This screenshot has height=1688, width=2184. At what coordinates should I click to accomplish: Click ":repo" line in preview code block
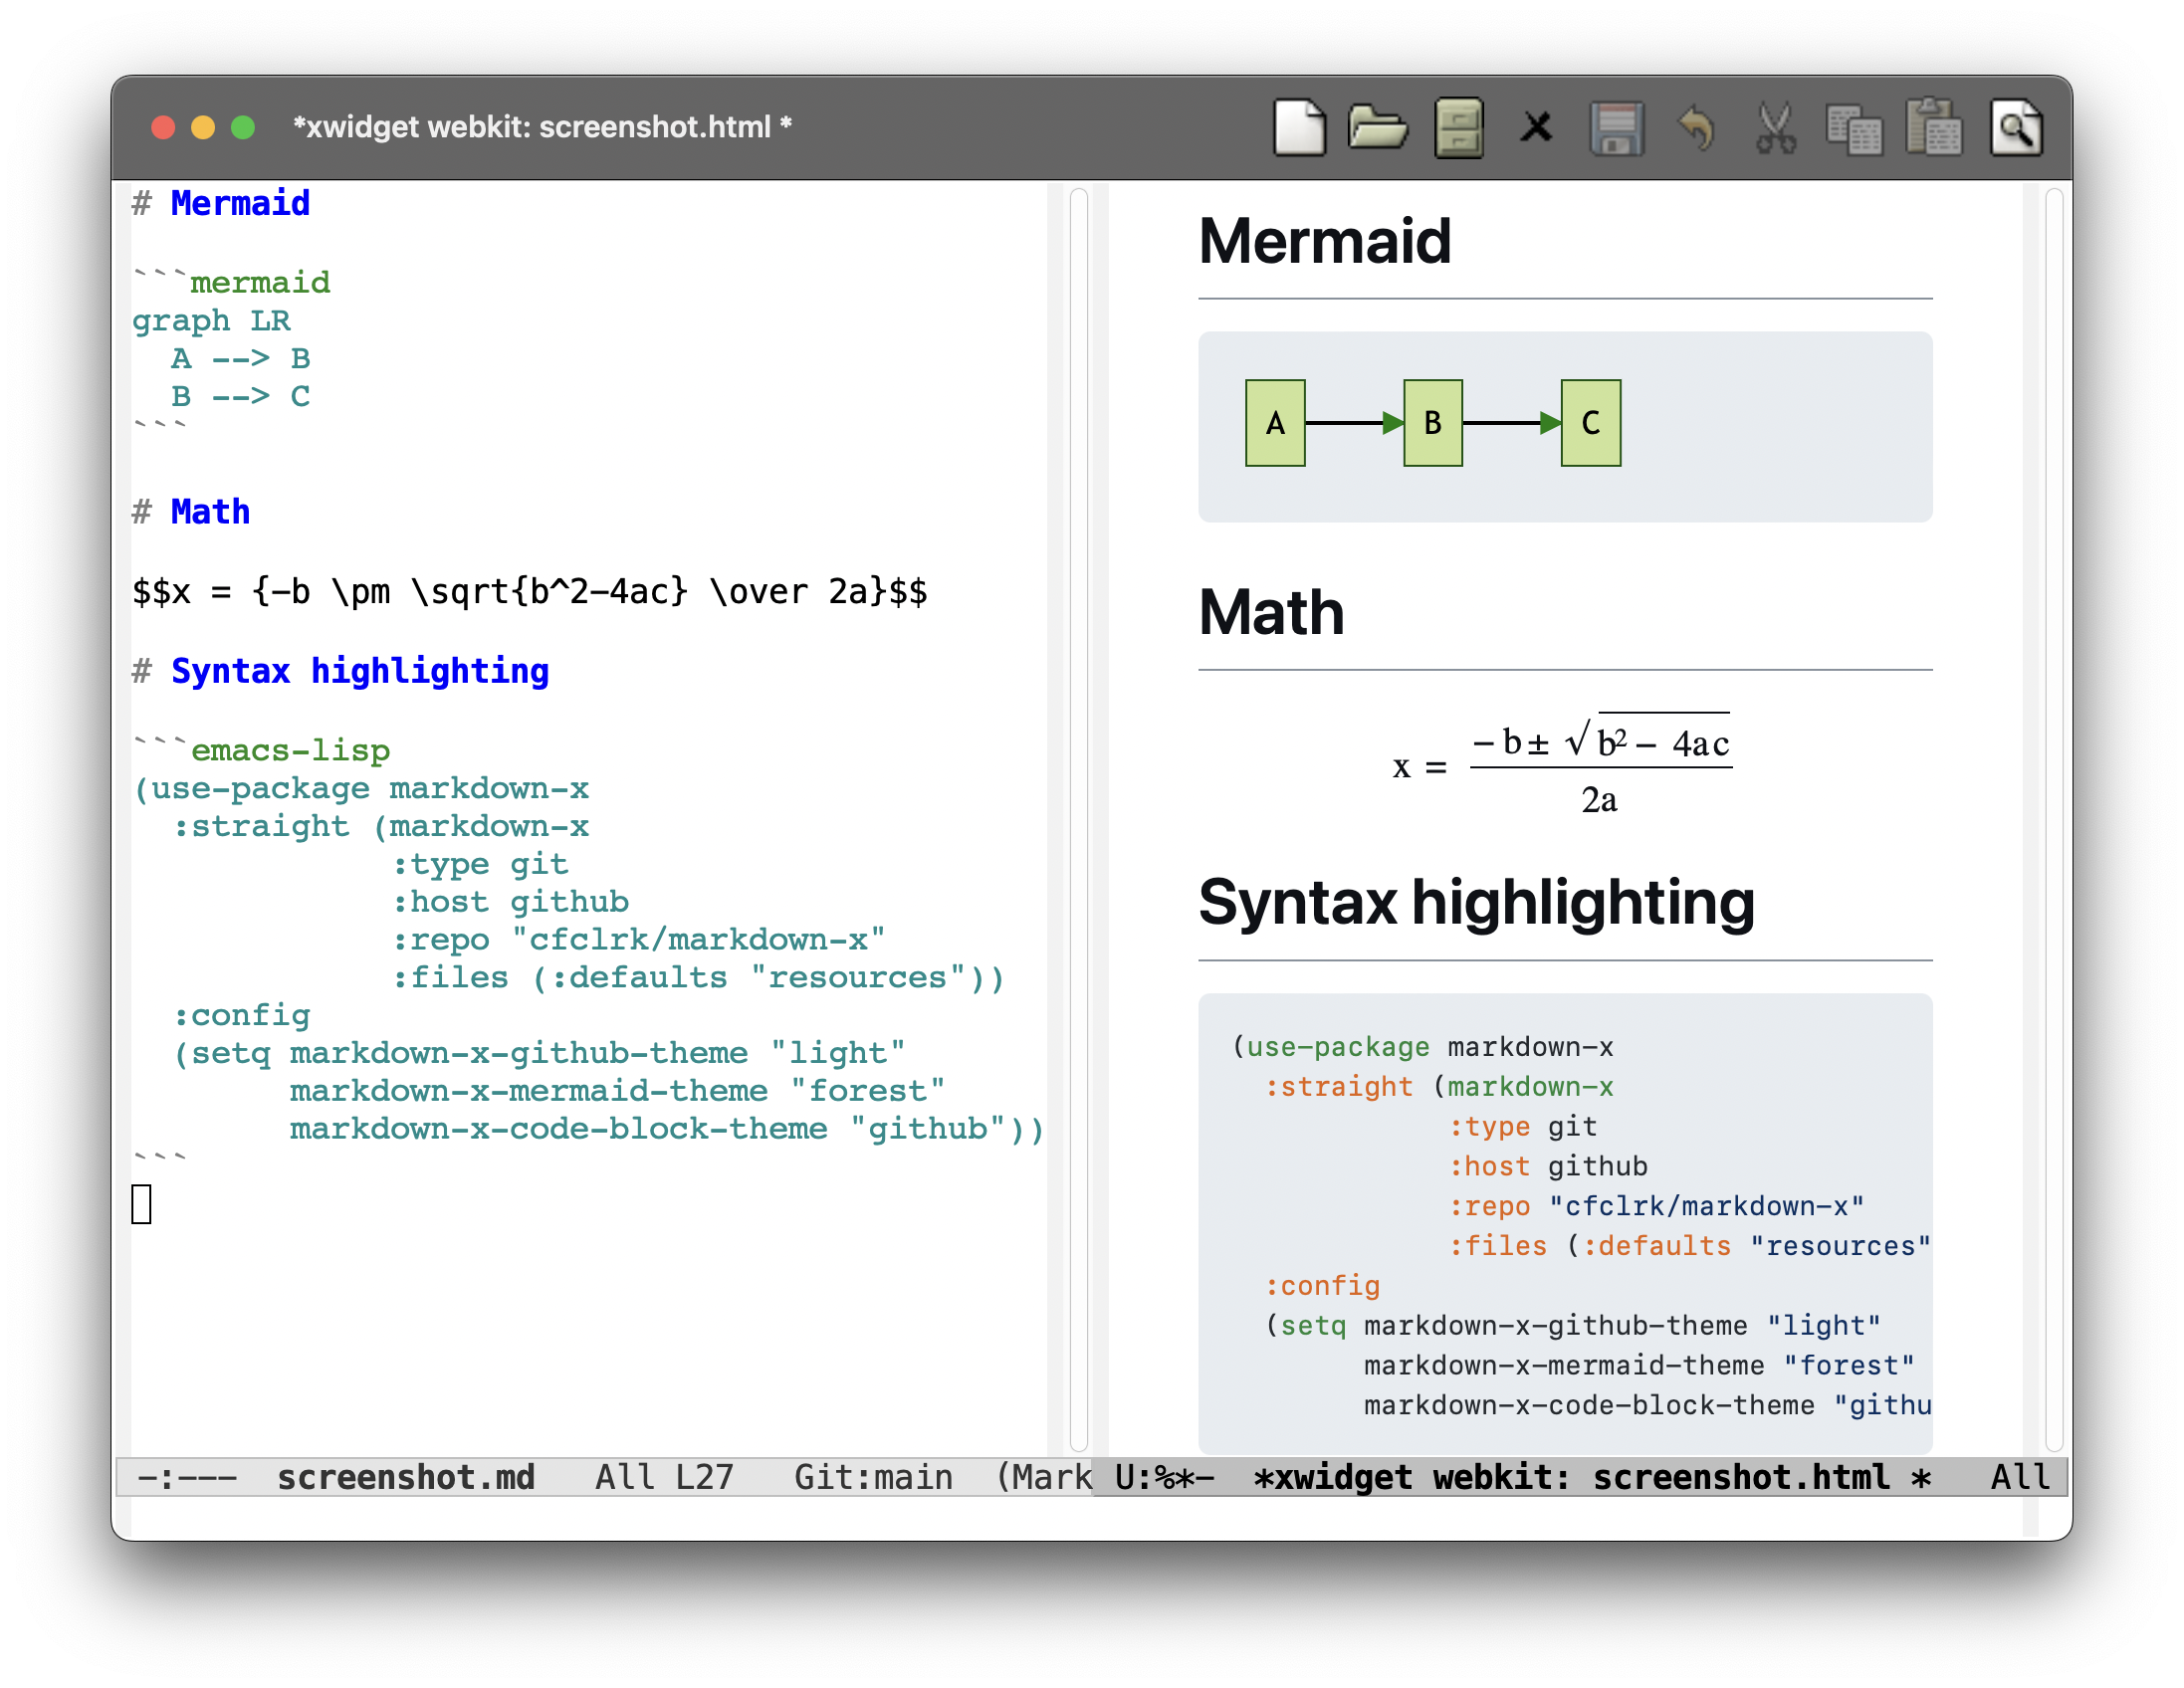pyautogui.click(x=1657, y=1206)
